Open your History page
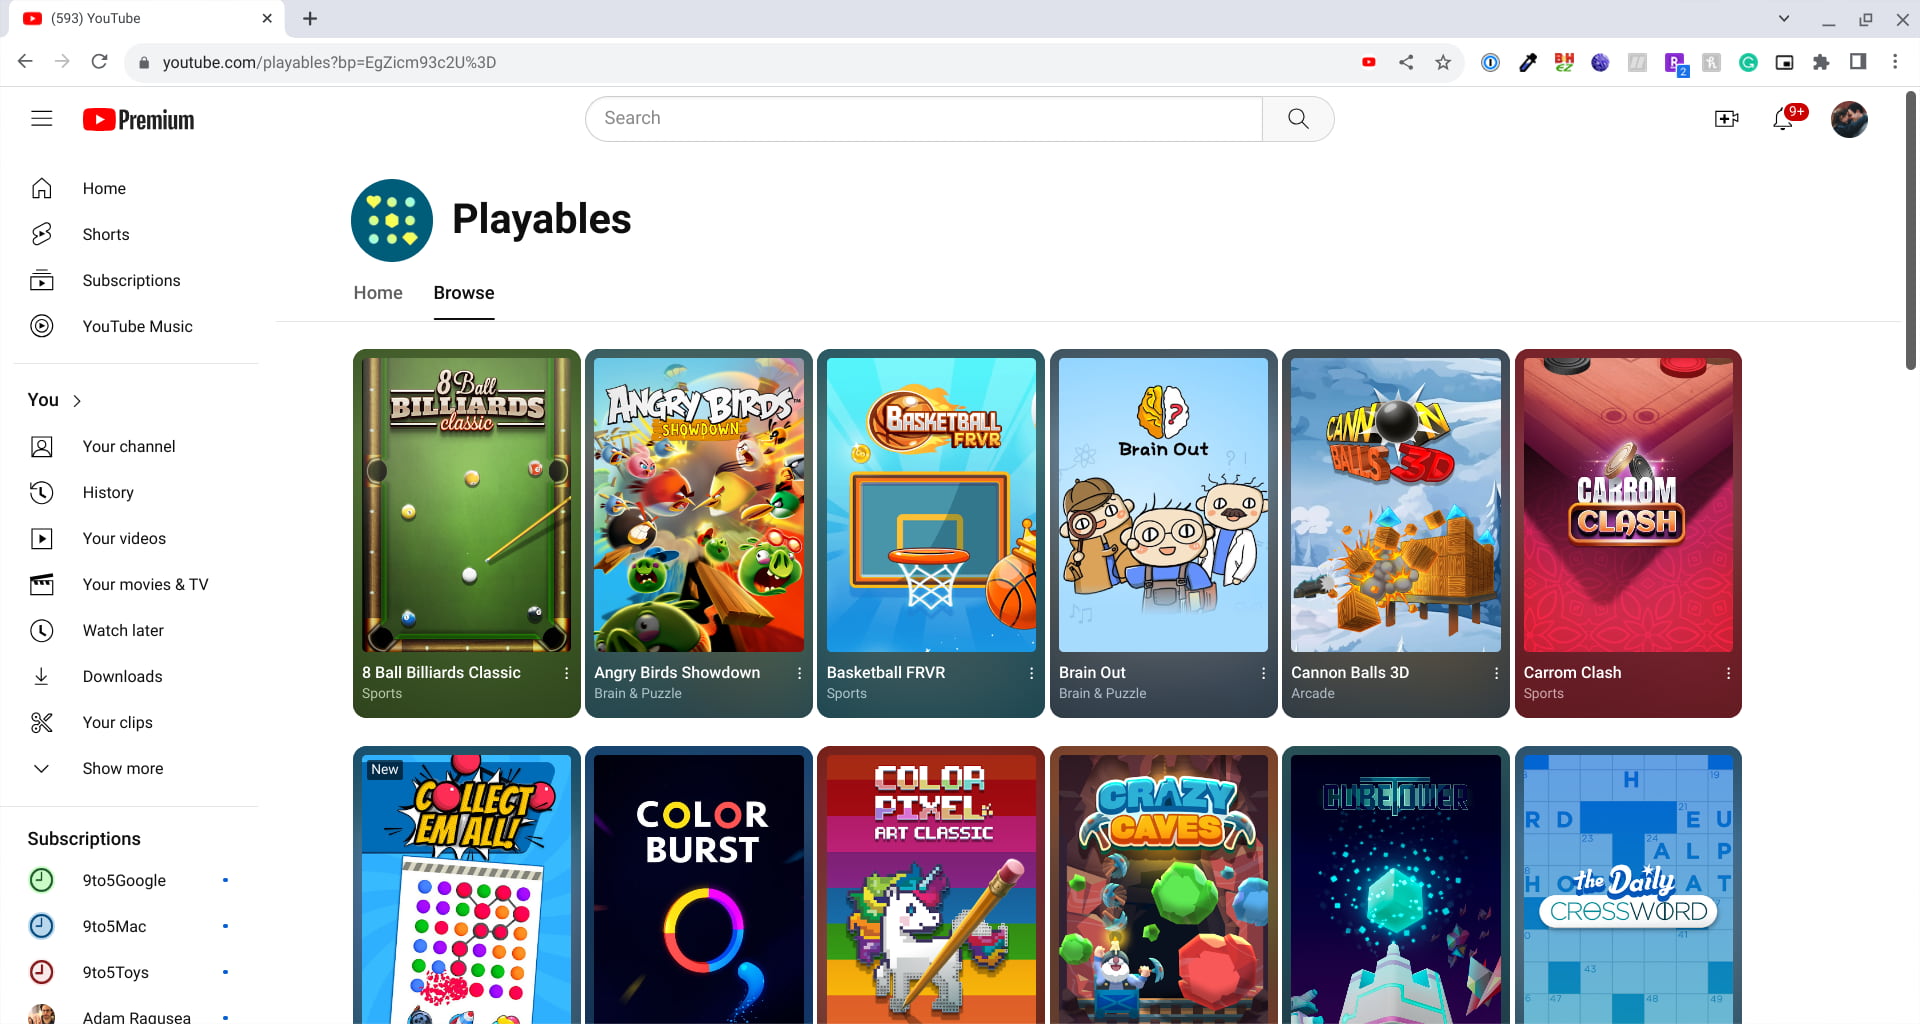This screenshot has height=1024, width=1920. 107,492
